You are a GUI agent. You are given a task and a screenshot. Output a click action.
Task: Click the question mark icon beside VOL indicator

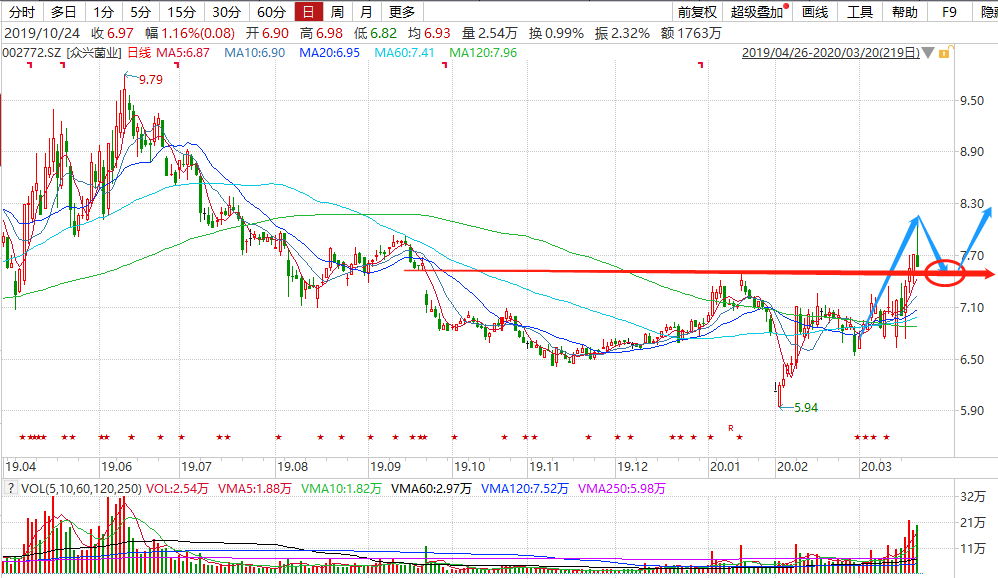[x=10, y=489]
